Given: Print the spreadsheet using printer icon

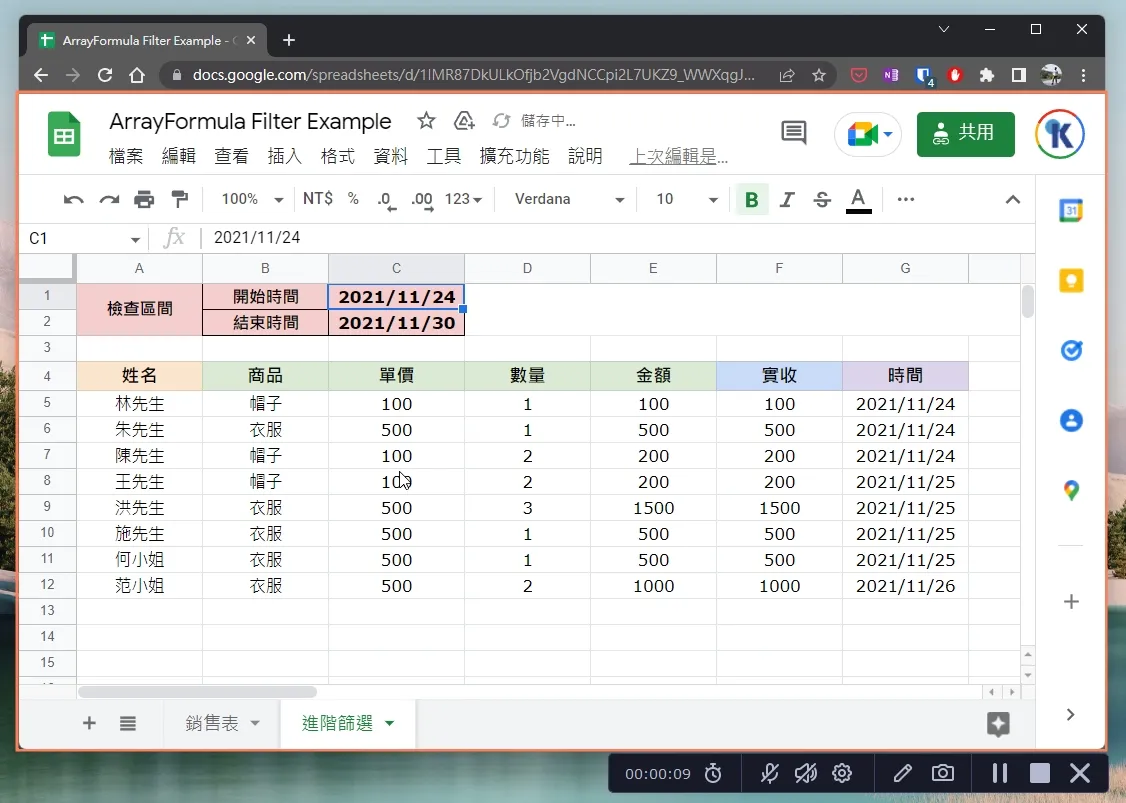Looking at the screenshot, I should 144,200.
